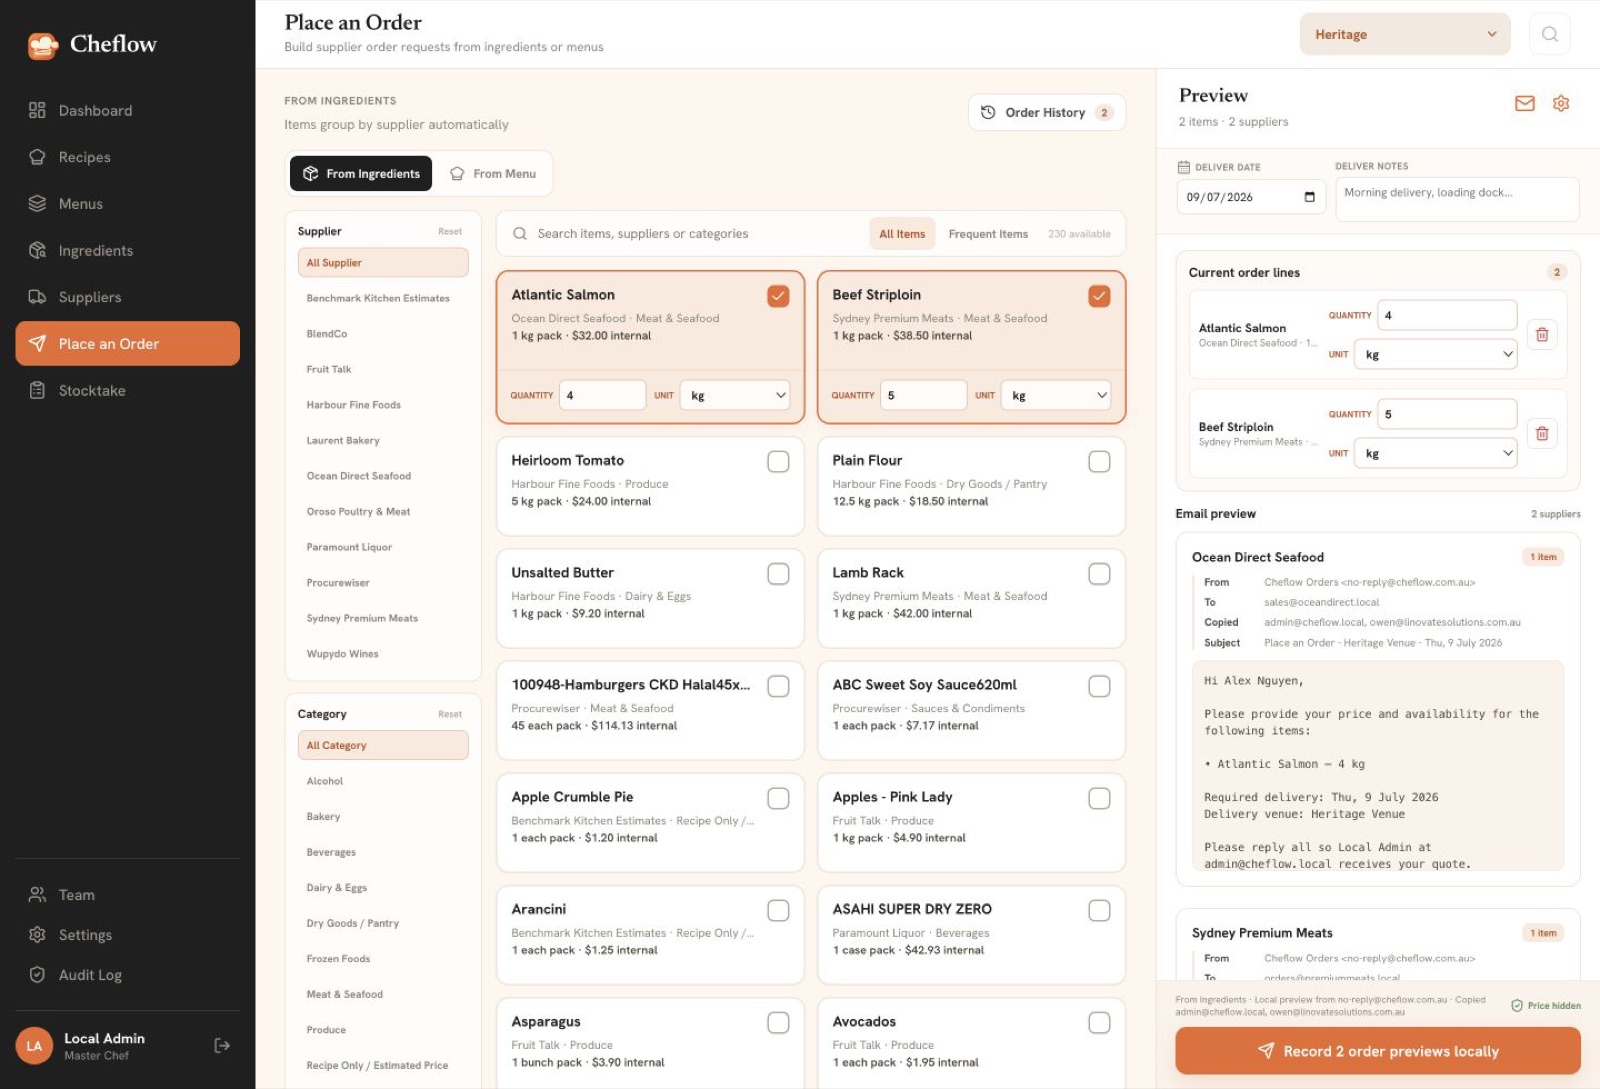Click the LA user avatar
Image resolution: width=1600 pixels, height=1089 pixels.
click(x=34, y=1046)
